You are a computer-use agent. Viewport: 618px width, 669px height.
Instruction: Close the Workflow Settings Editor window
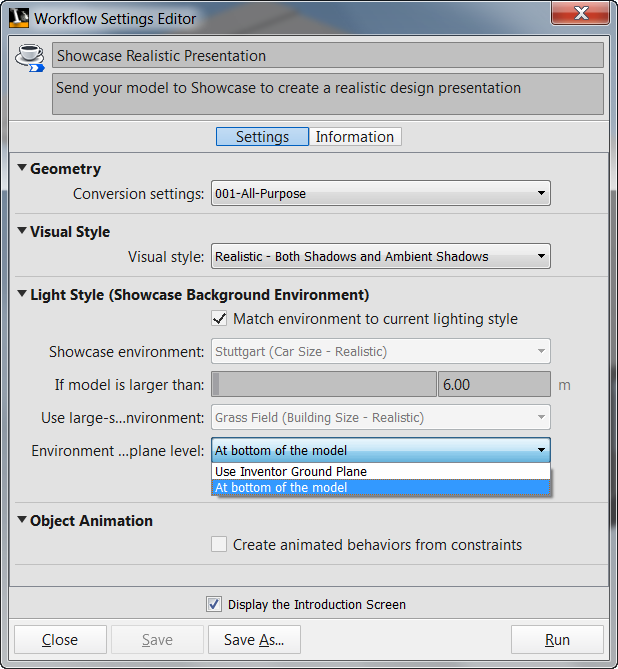pos(580,13)
